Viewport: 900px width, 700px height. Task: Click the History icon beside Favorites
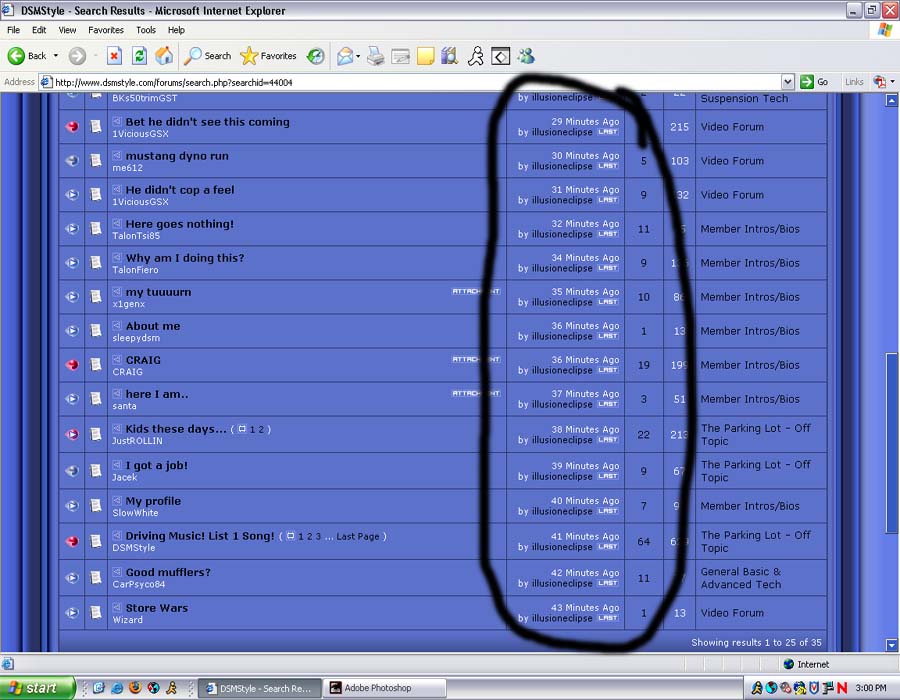(x=315, y=56)
